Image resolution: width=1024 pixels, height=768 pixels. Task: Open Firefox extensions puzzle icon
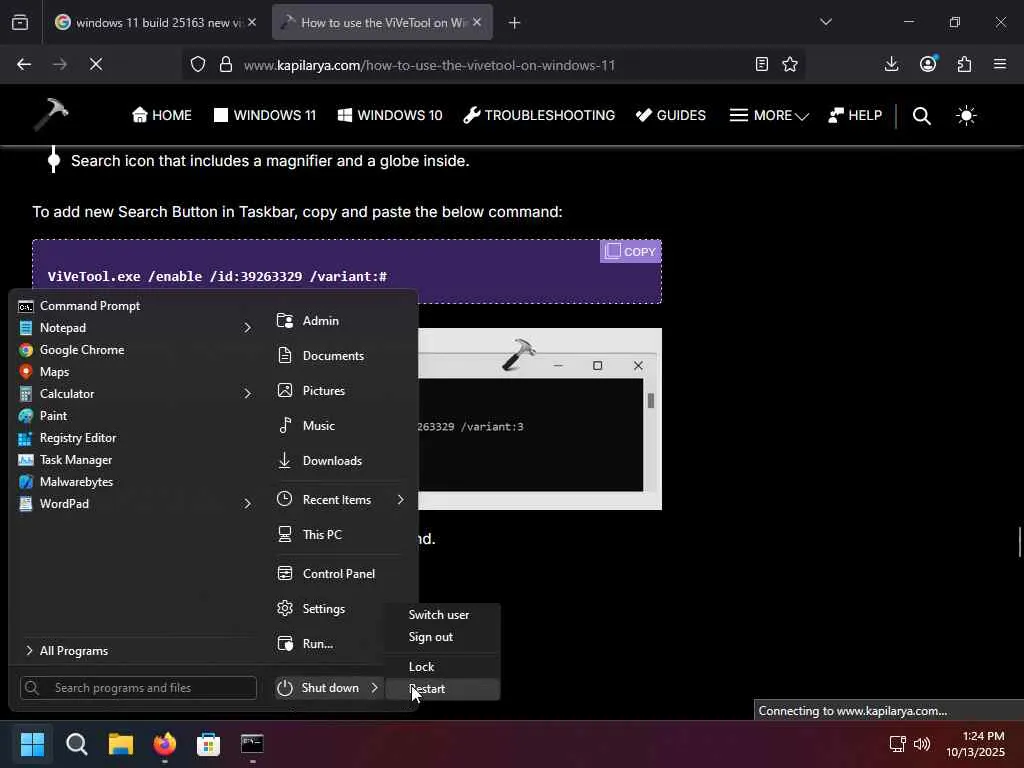coord(965,64)
